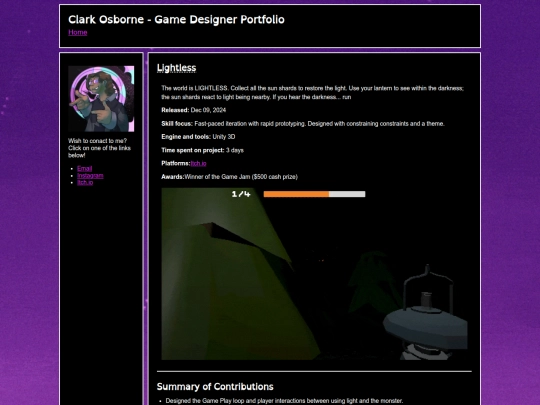Click the 'Wish to conact to me?' sidebar text
This screenshot has width=540, height=405.
coord(100,148)
